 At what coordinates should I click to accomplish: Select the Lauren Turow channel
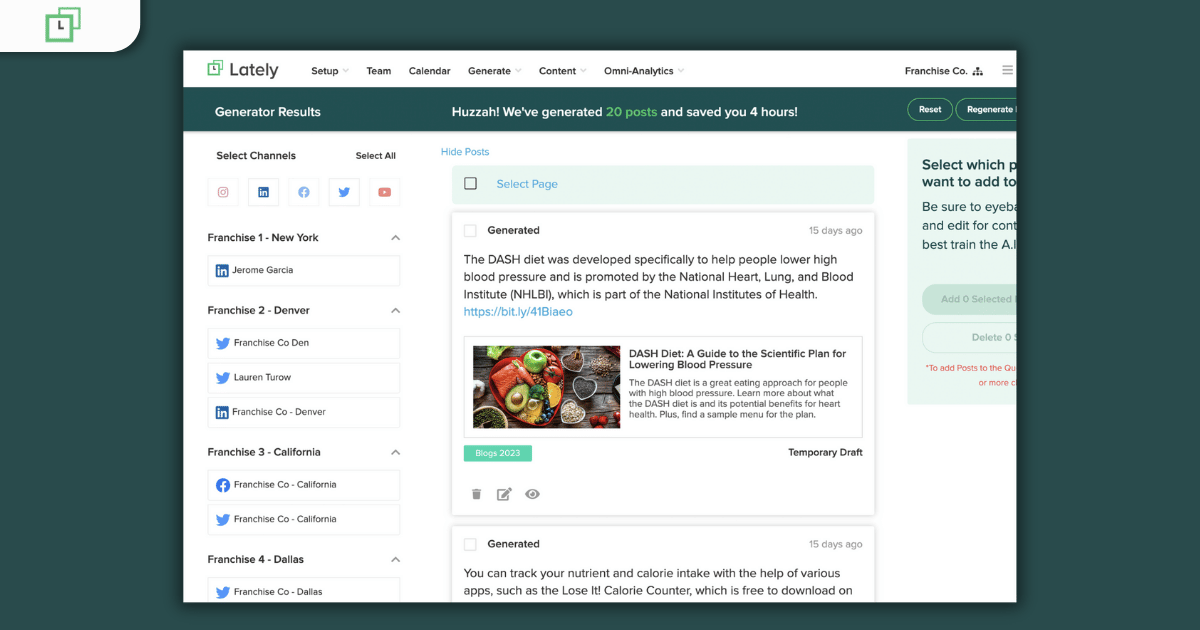304,378
